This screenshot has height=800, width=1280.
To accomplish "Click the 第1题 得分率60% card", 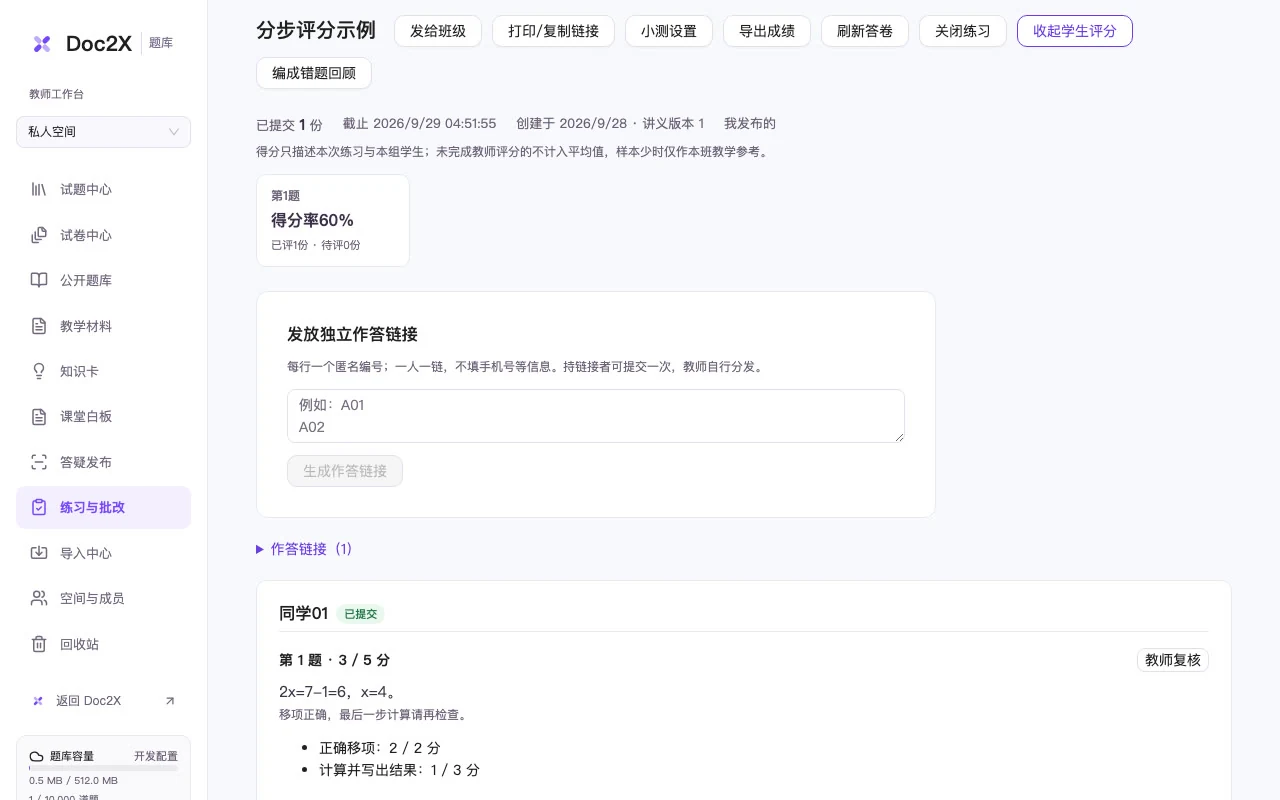I will point(333,221).
